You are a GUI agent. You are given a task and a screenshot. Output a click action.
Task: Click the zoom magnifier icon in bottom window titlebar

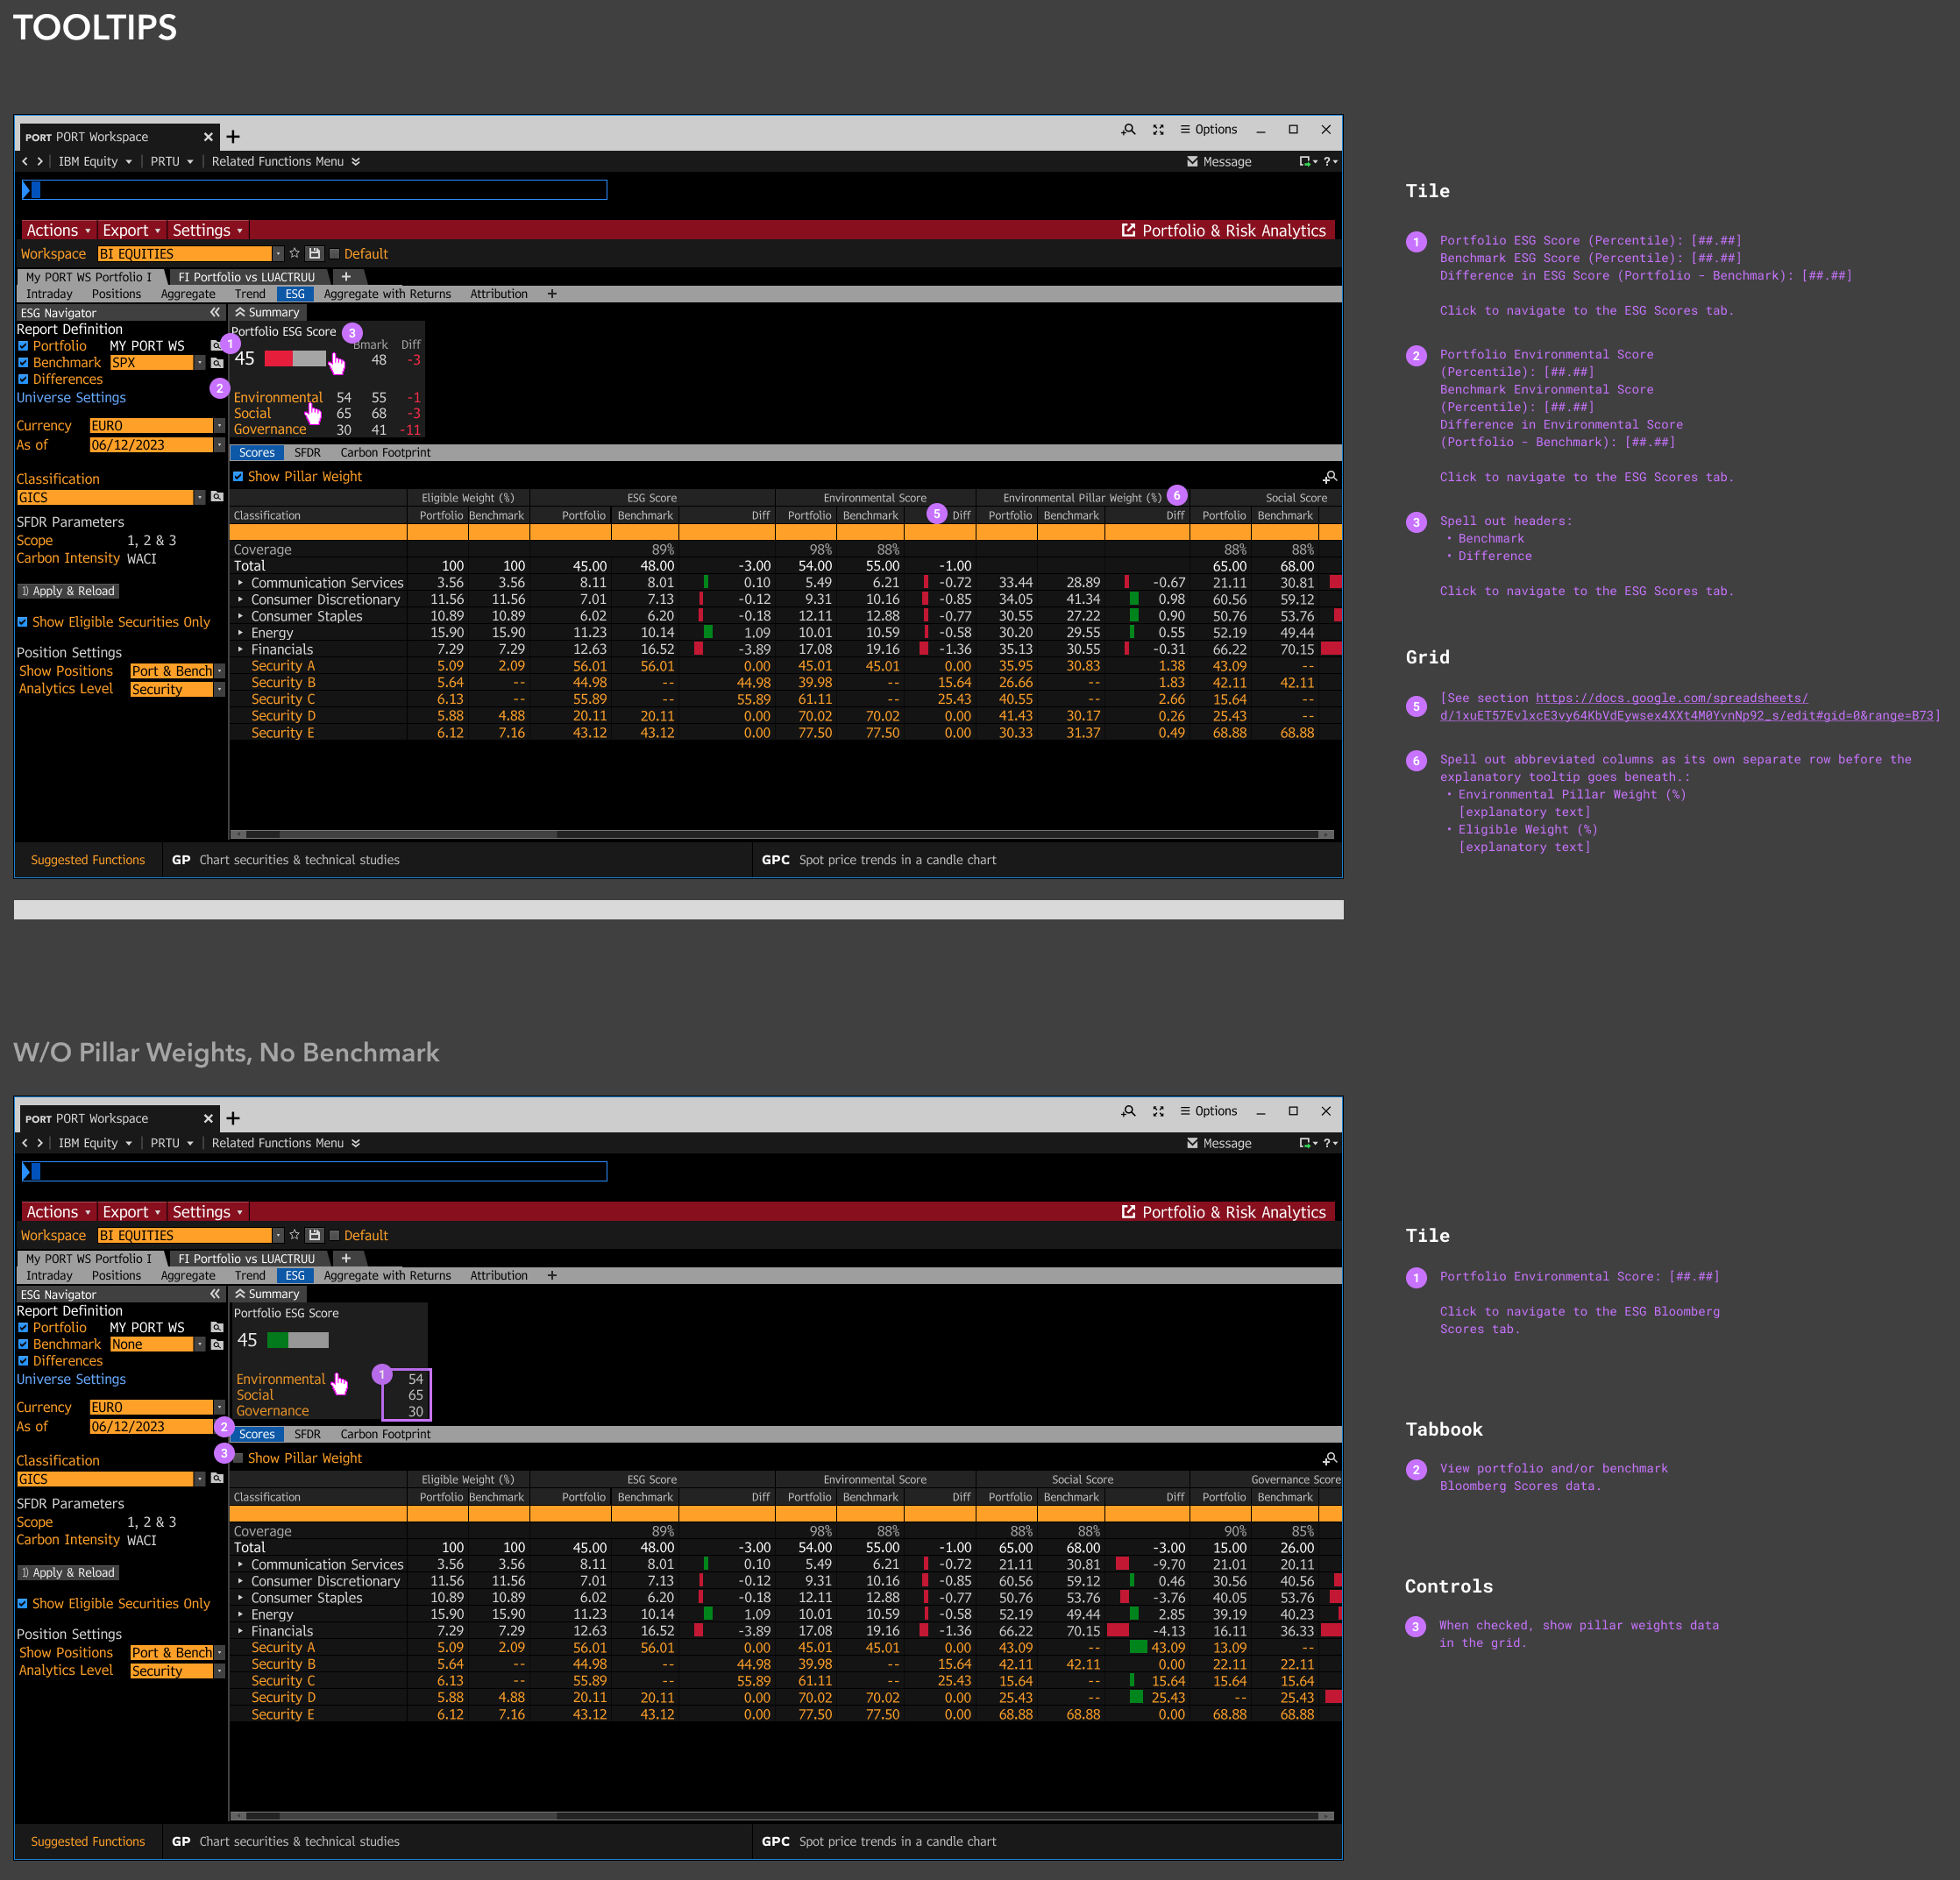click(1128, 1111)
